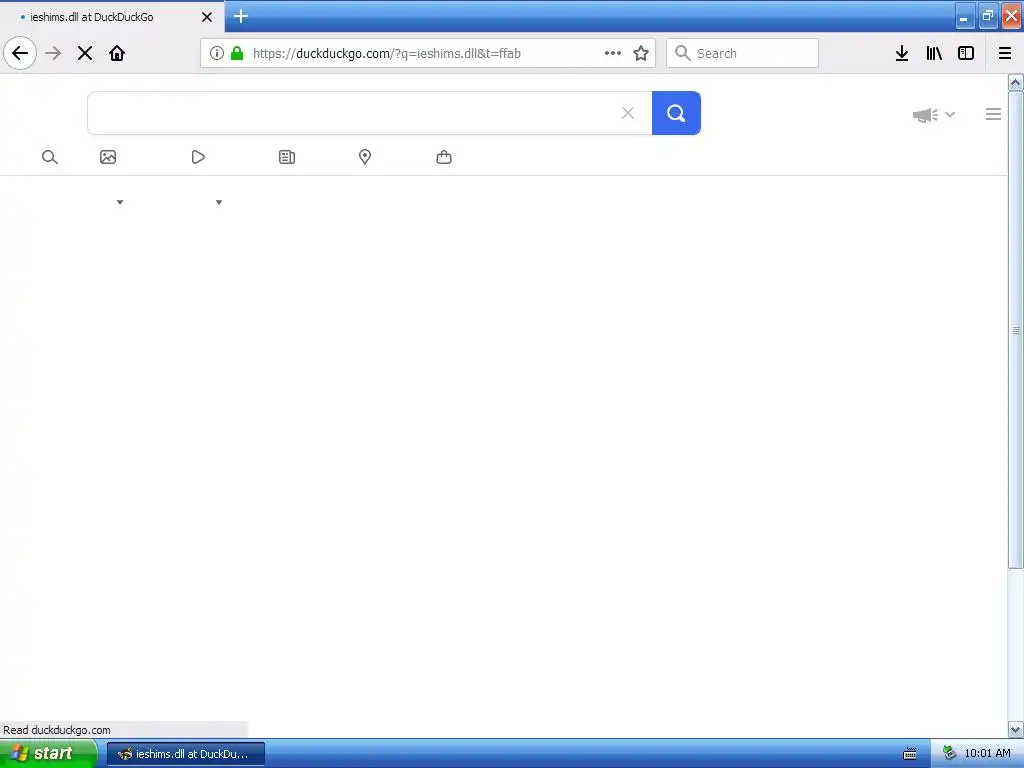
Task: Expand the second filter dropdown arrow
Action: click(x=219, y=202)
